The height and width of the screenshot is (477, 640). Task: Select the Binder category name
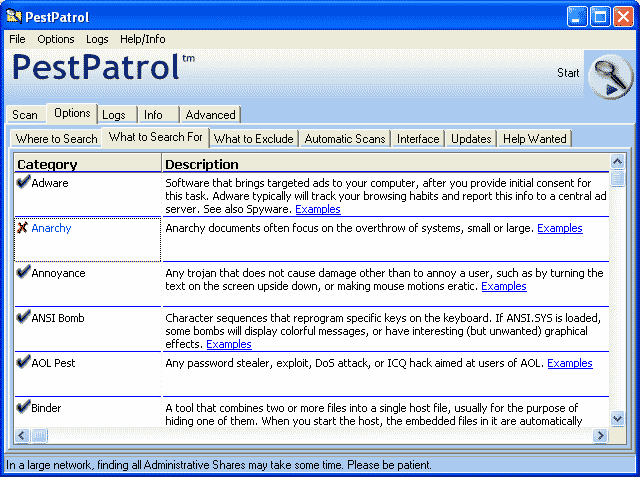(46, 408)
